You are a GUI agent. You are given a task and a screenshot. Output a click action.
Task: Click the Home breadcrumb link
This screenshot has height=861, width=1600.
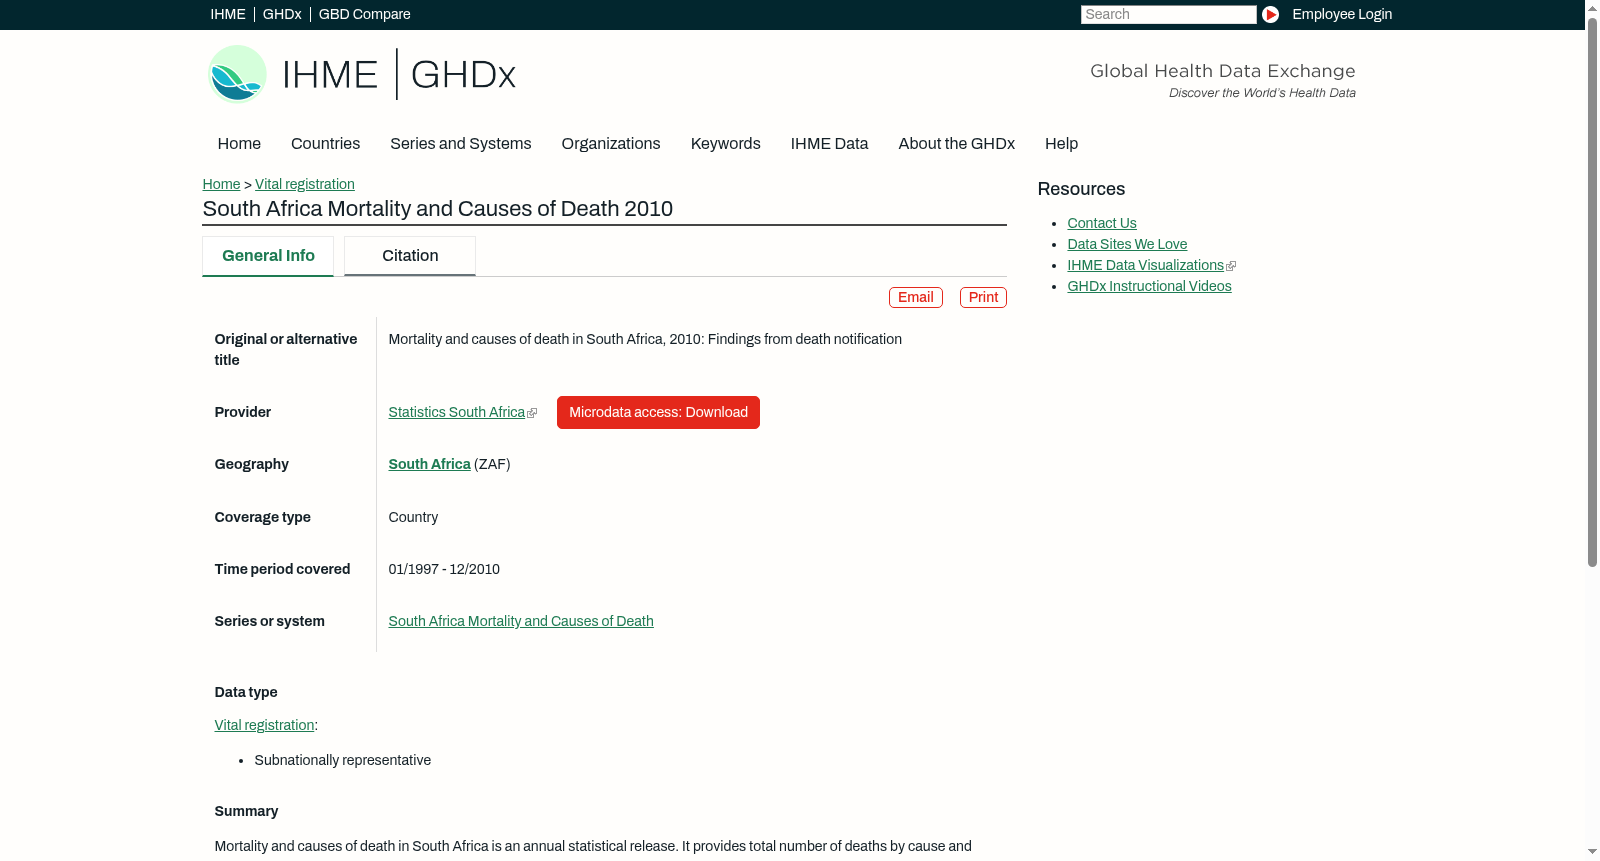click(221, 184)
